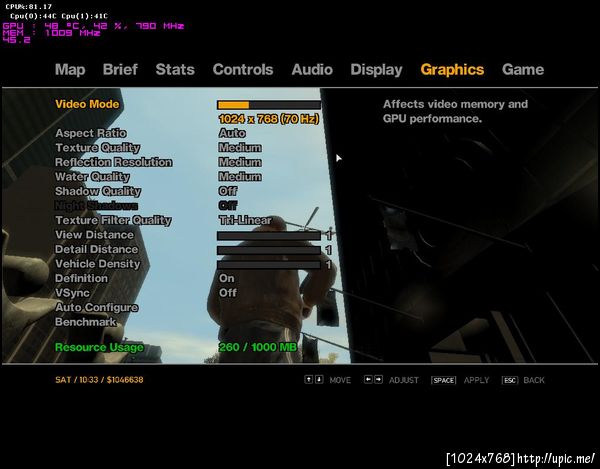Select the Shadow Quality option
600x469 pixels.
tap(98, 191)
